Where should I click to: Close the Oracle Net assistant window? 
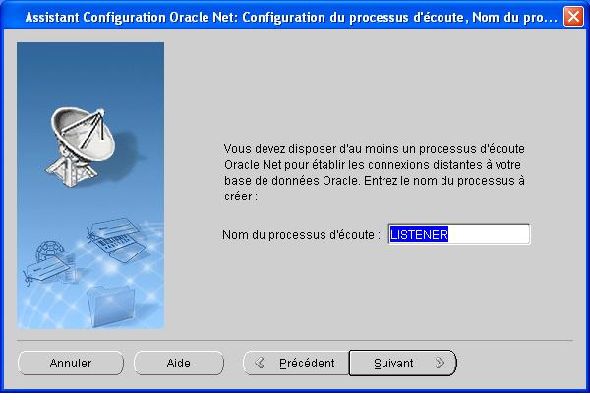point(573,17)
